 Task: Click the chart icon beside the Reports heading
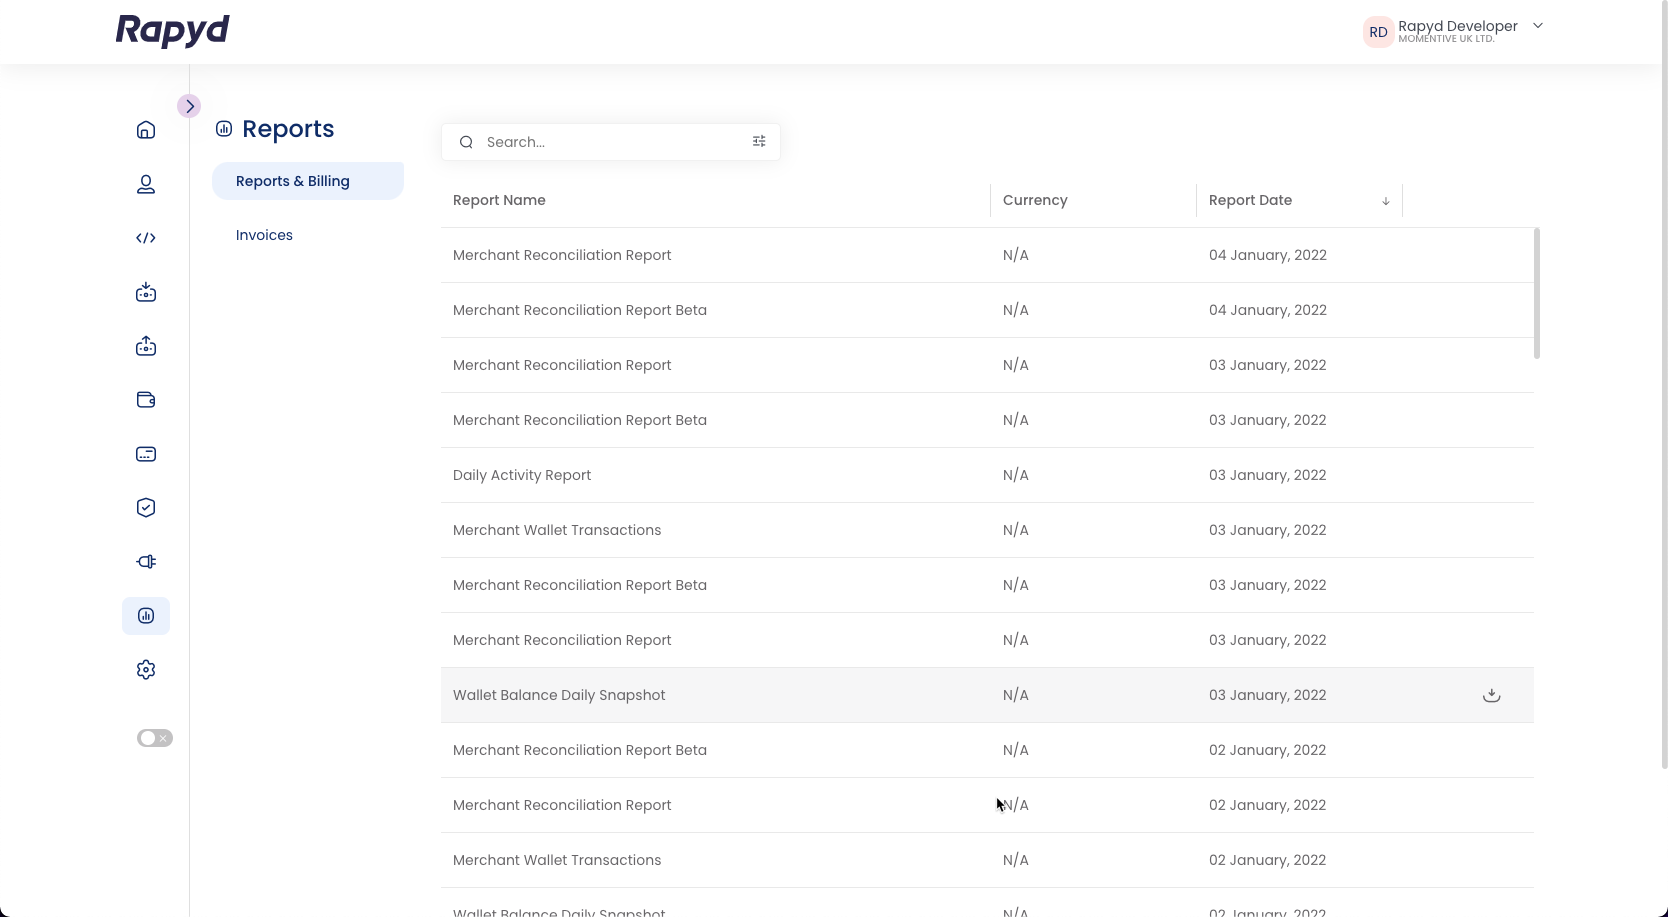coord(224,129)
